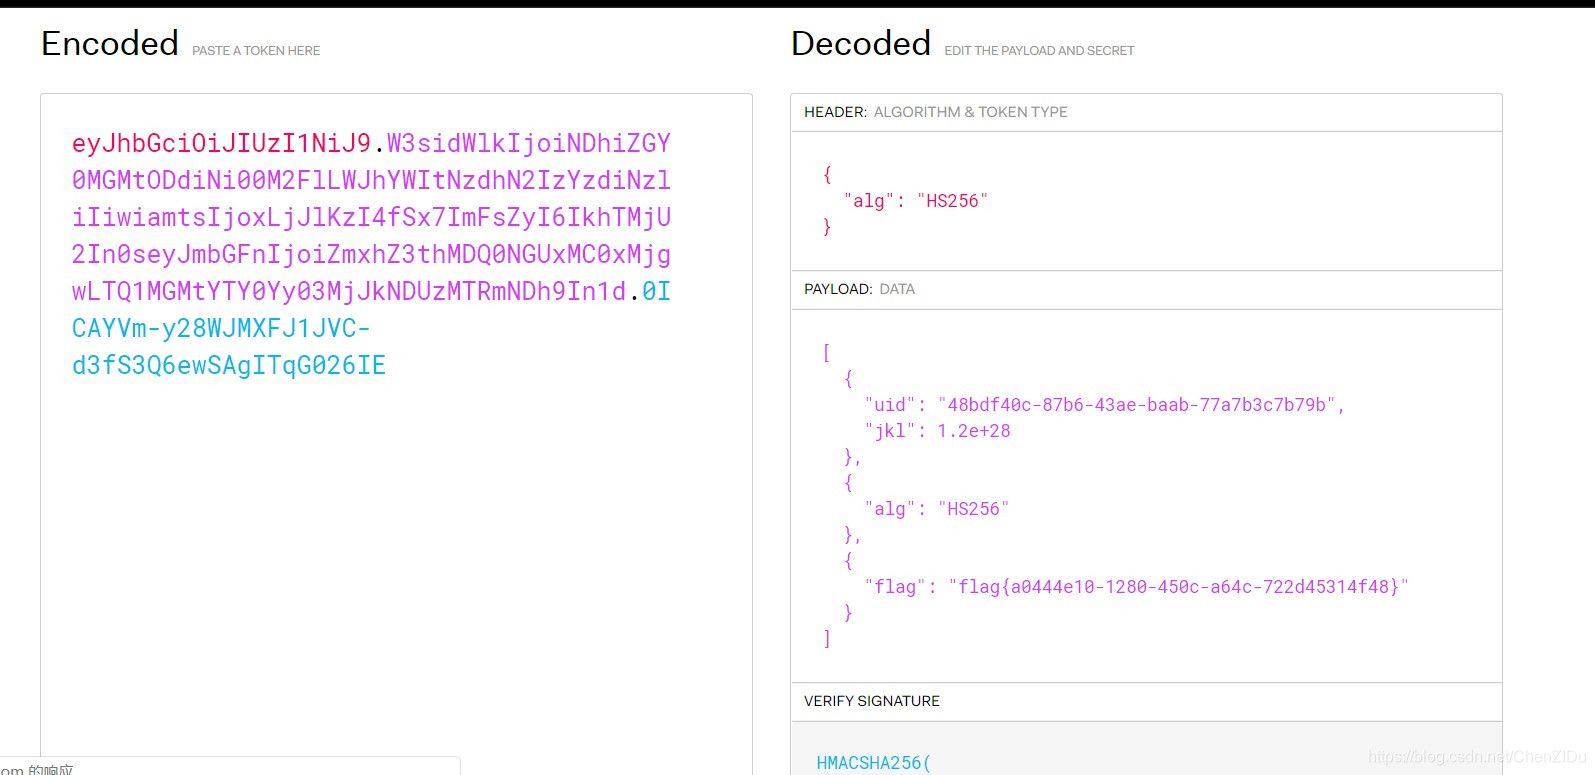The width and height of the screenshot is (1595, 775).
Task: Click the red JWT header segment 'eyJhbGciOiJIUzI1NiJ9'
Action: tap(221, 144)
